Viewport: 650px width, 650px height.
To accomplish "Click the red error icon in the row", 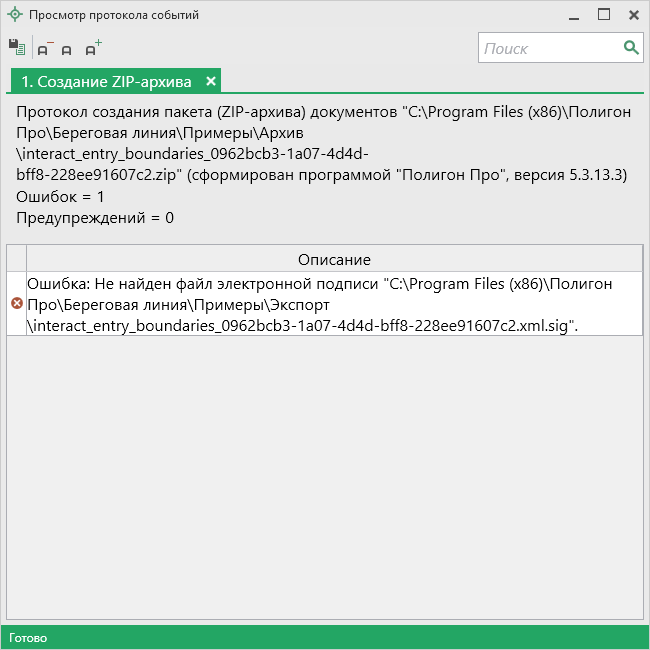I will 16,303.
